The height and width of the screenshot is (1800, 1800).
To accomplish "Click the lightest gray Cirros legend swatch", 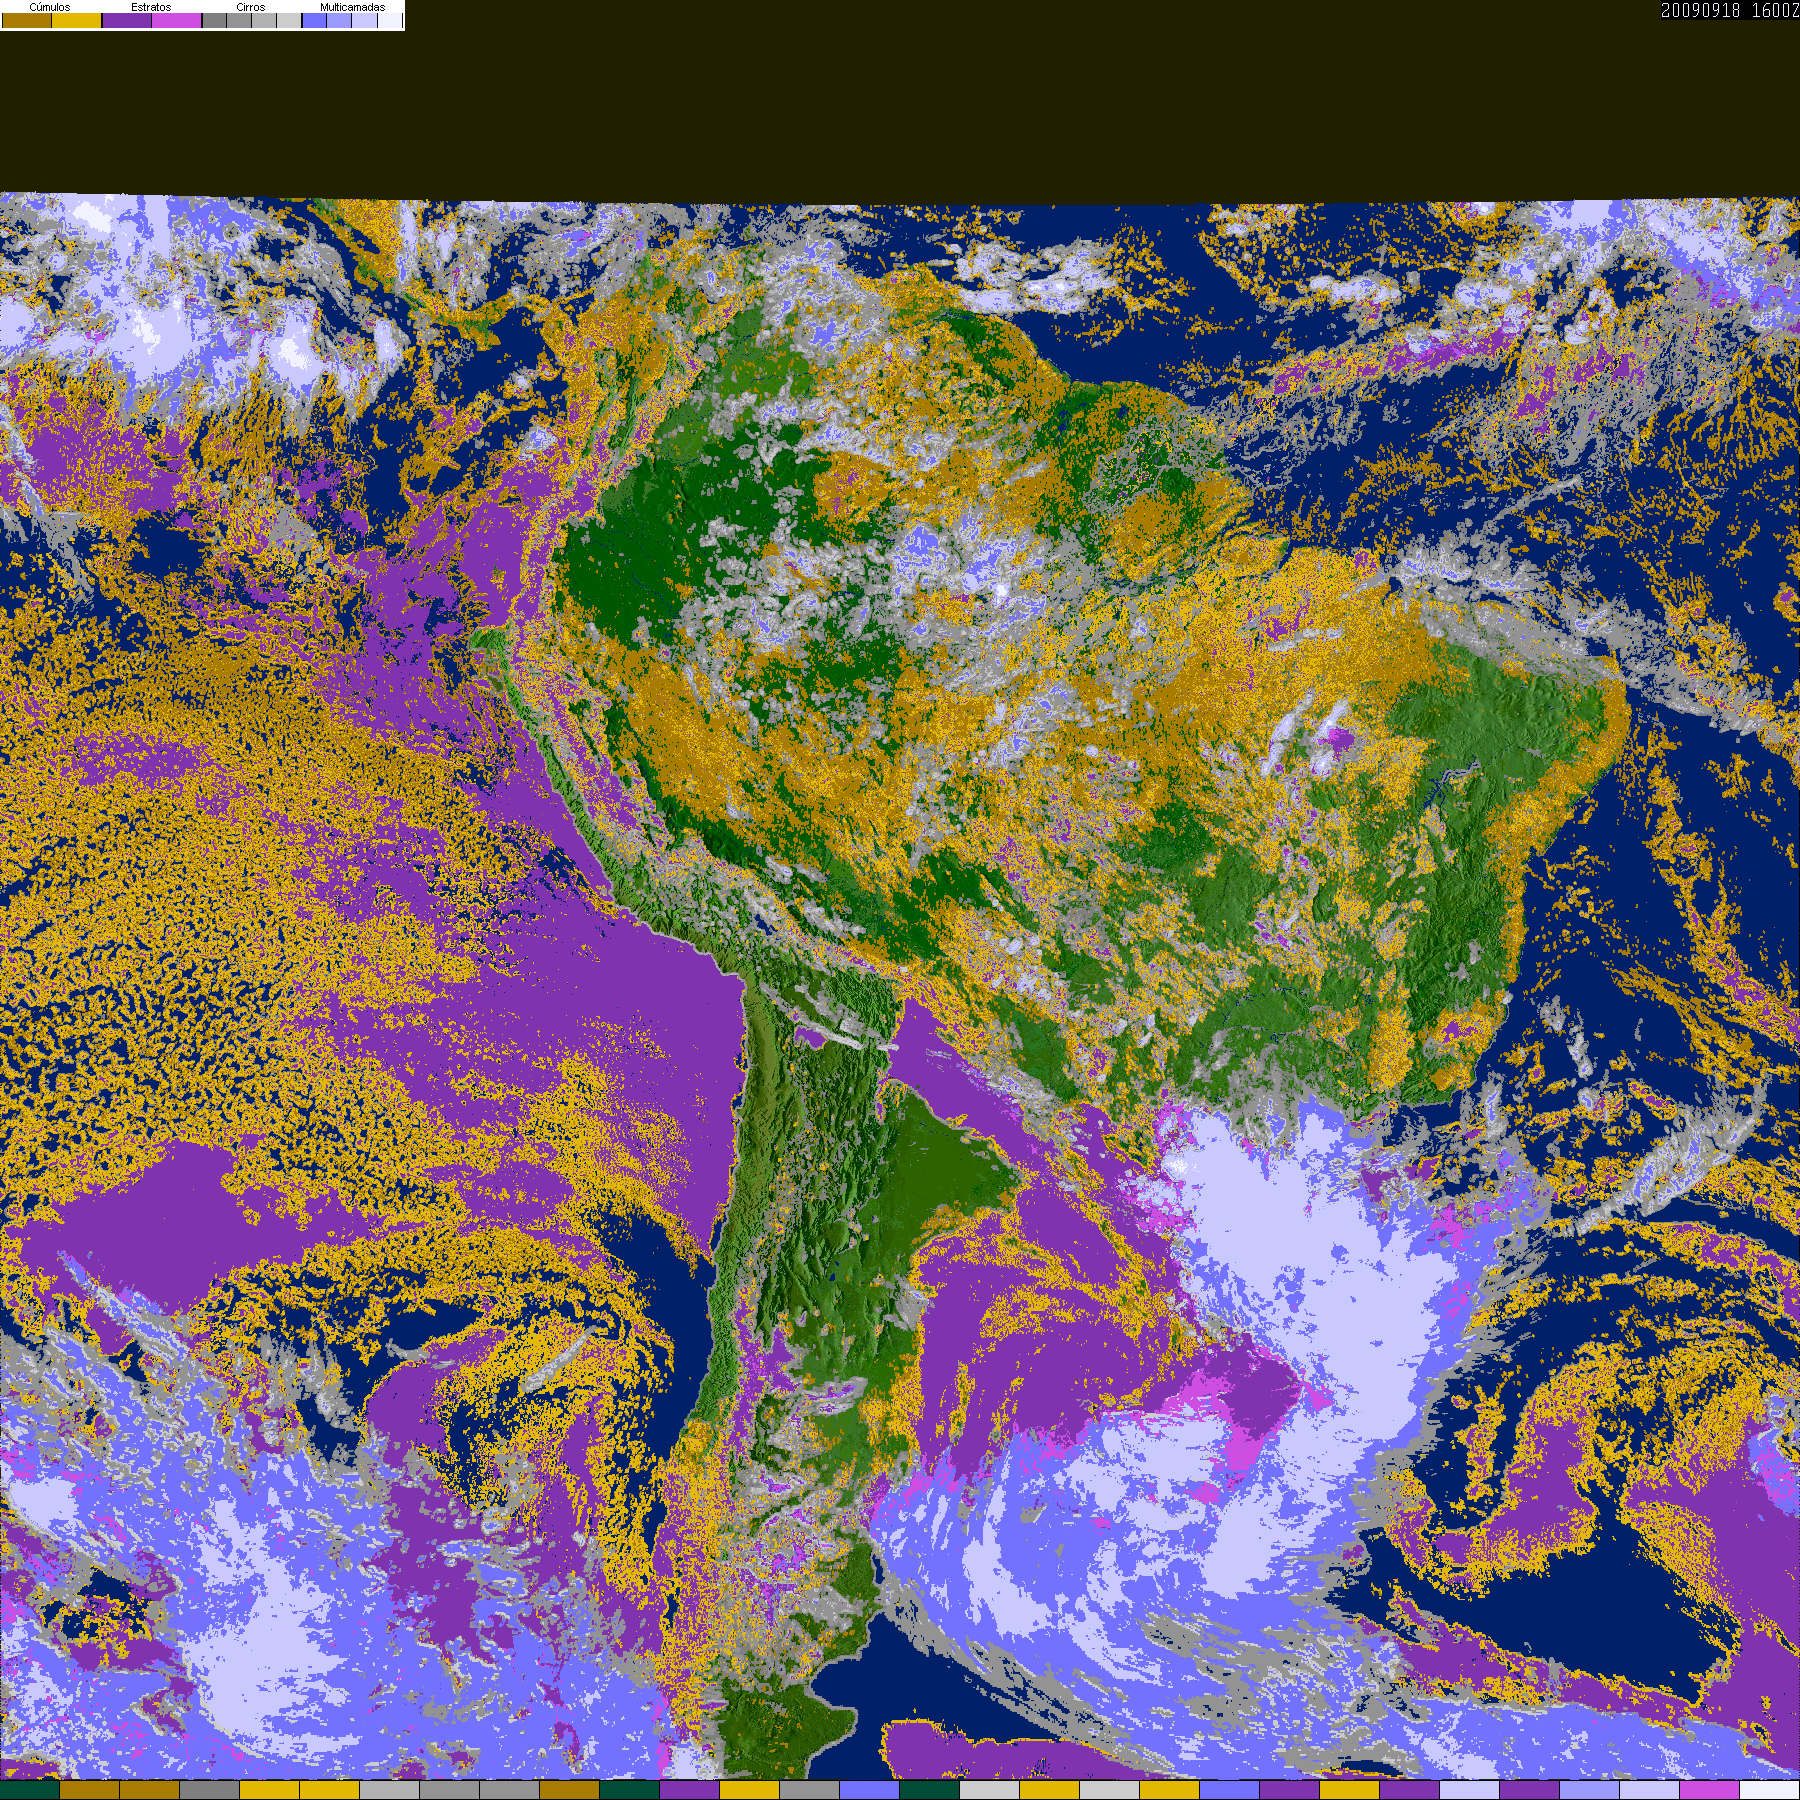I will [289, 20].
